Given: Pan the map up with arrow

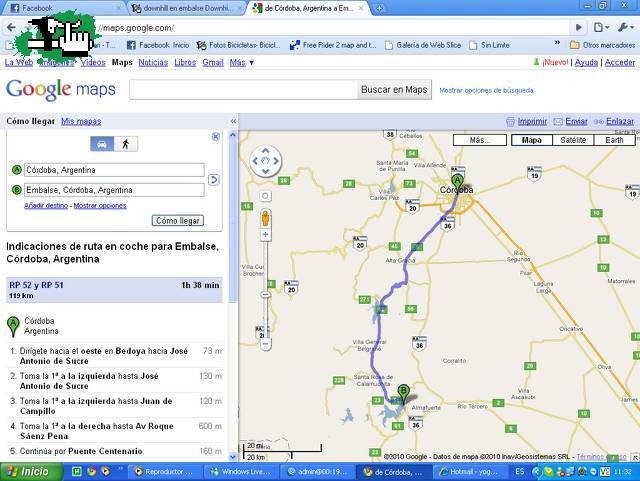Looking at the screenshot, I should 265,151.
